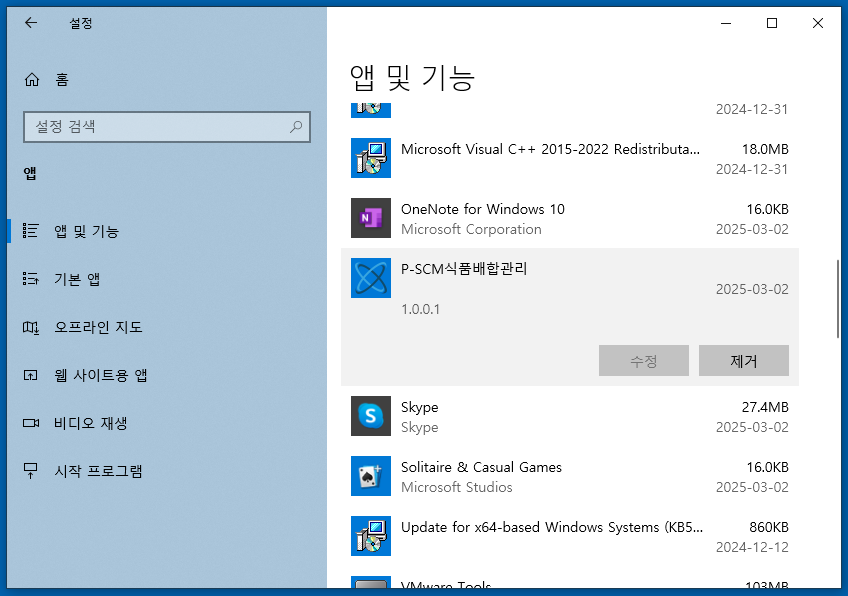Maximize the Settings window
The width and height of the screenshot is (848, 596).
(772, 23)
